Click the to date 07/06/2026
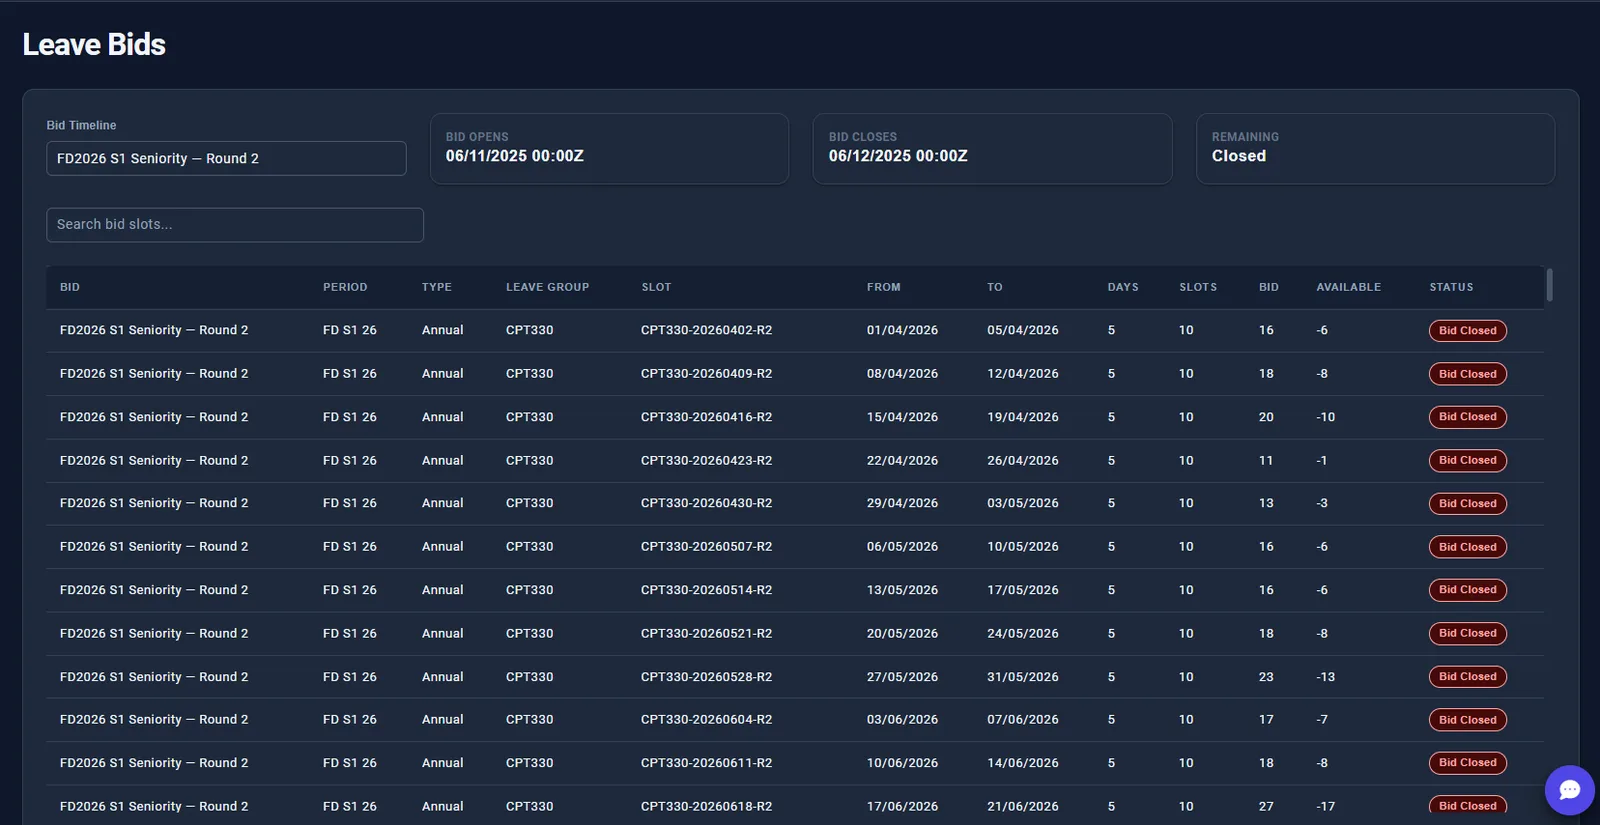Image resolution: width=1600 pixels, height=825 pixels. point(1022,720)
